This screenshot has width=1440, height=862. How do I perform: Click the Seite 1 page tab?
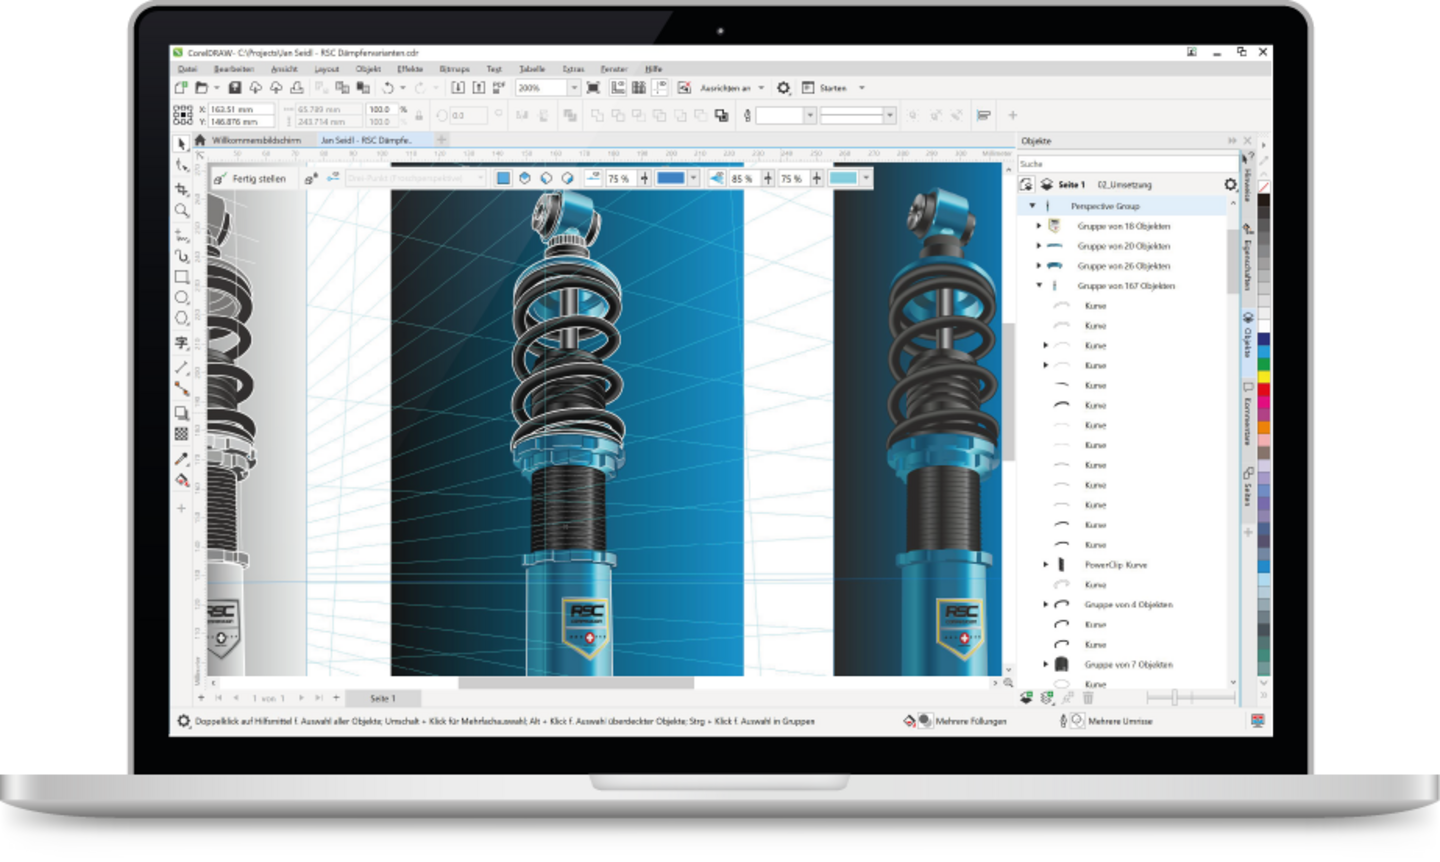[383, 698]
